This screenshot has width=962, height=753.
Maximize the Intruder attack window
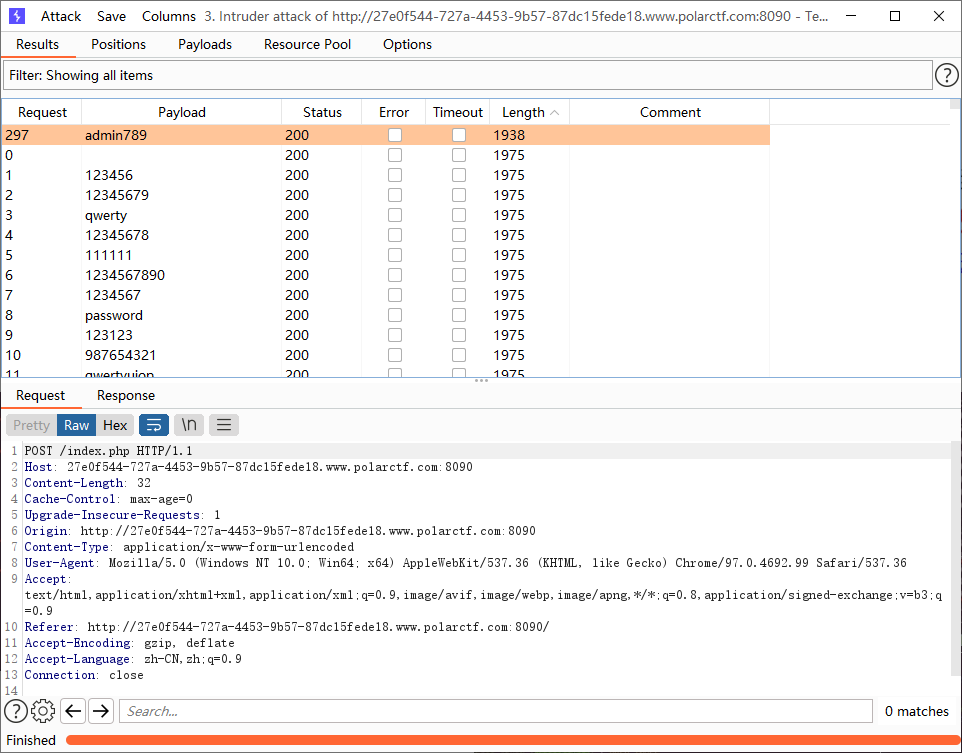click(x=895, y=16)
